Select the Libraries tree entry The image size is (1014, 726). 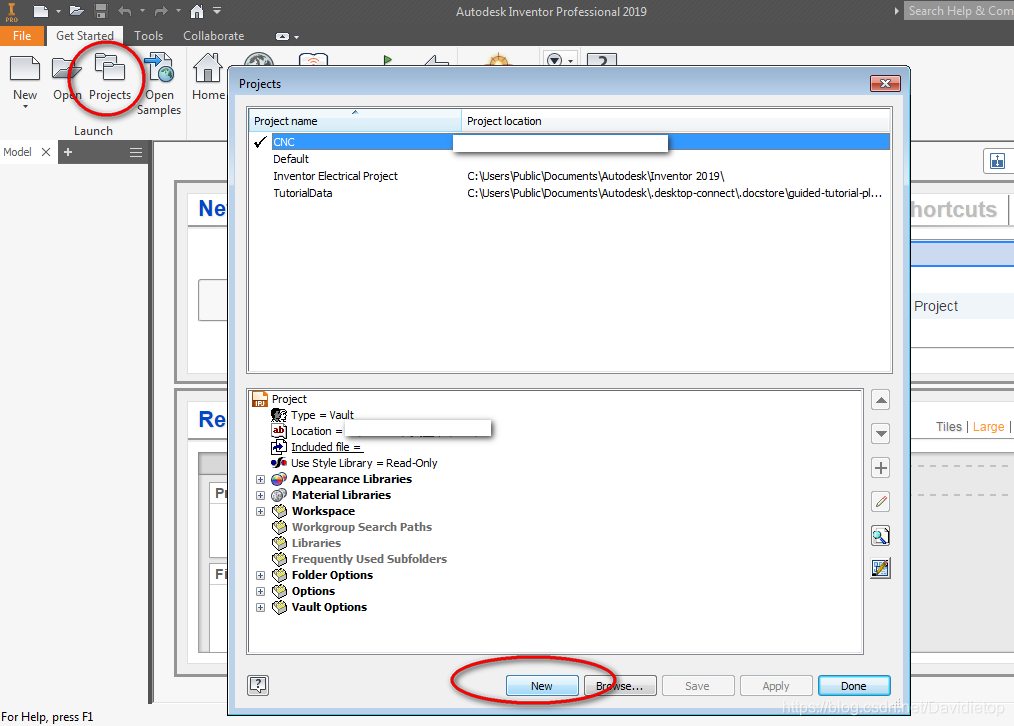(x=316, y=543)
